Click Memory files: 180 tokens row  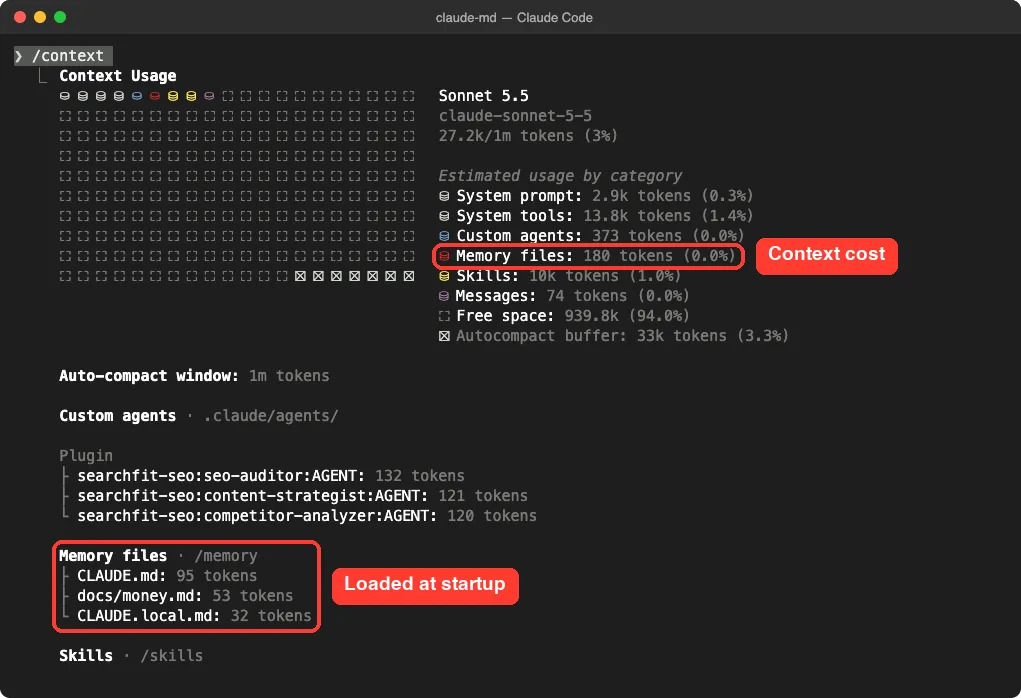coord(589,256)
